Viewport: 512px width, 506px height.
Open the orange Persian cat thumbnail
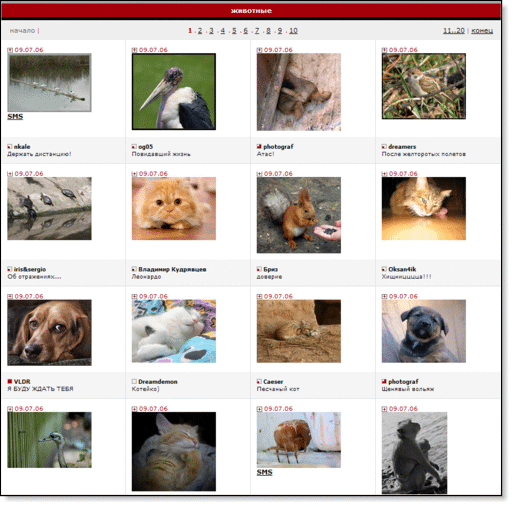pos(174,208)
